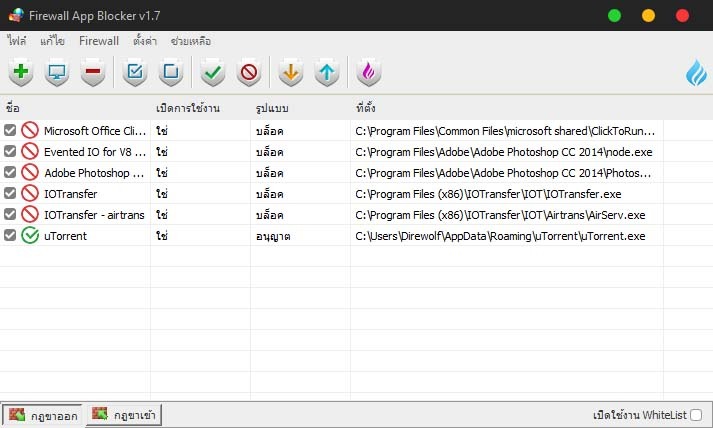Click block icon of the IOTransfer.exe row
This screenshot has width=713, height=428.
coord(30,193)
